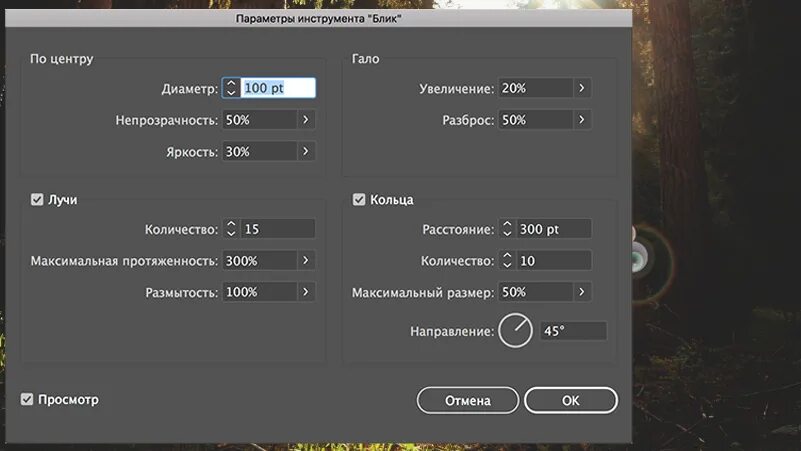Expand the Увеличение slider arrow
The height and width of the screenshot is (451, 801).
pyautogui.click(x=582, y=88)
